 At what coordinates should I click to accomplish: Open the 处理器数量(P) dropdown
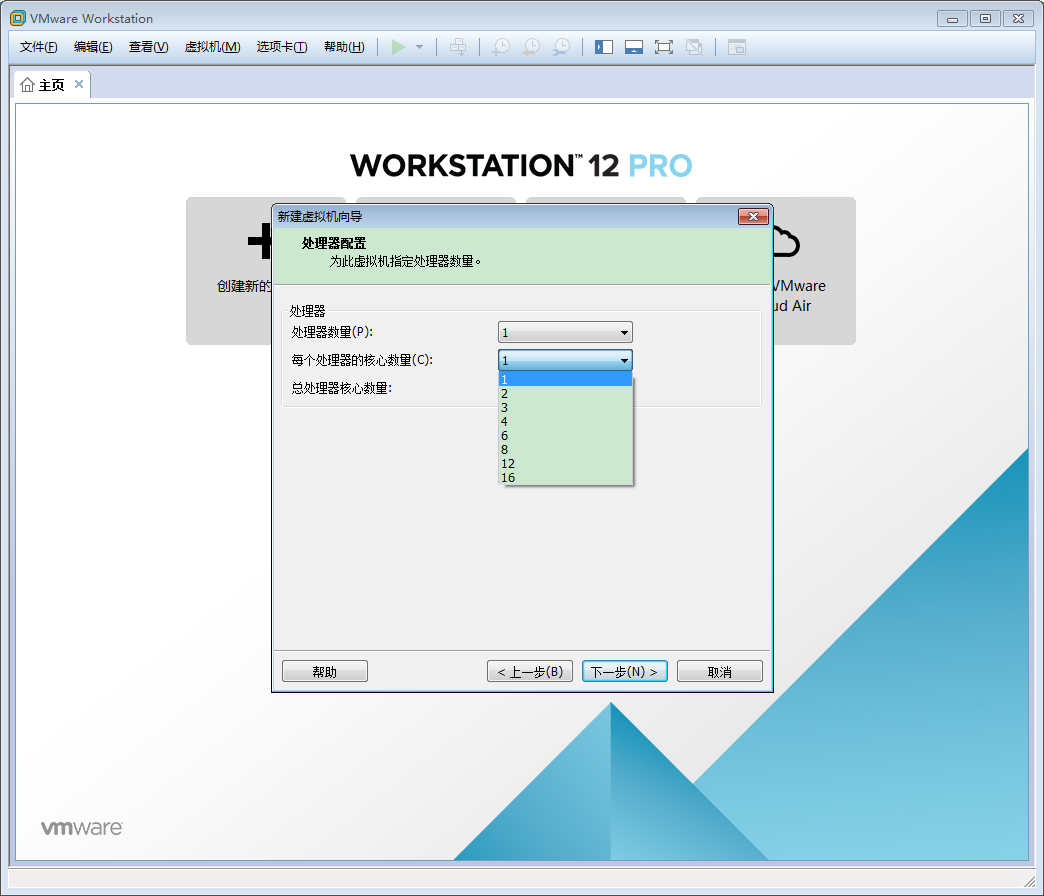click(622, 332)
